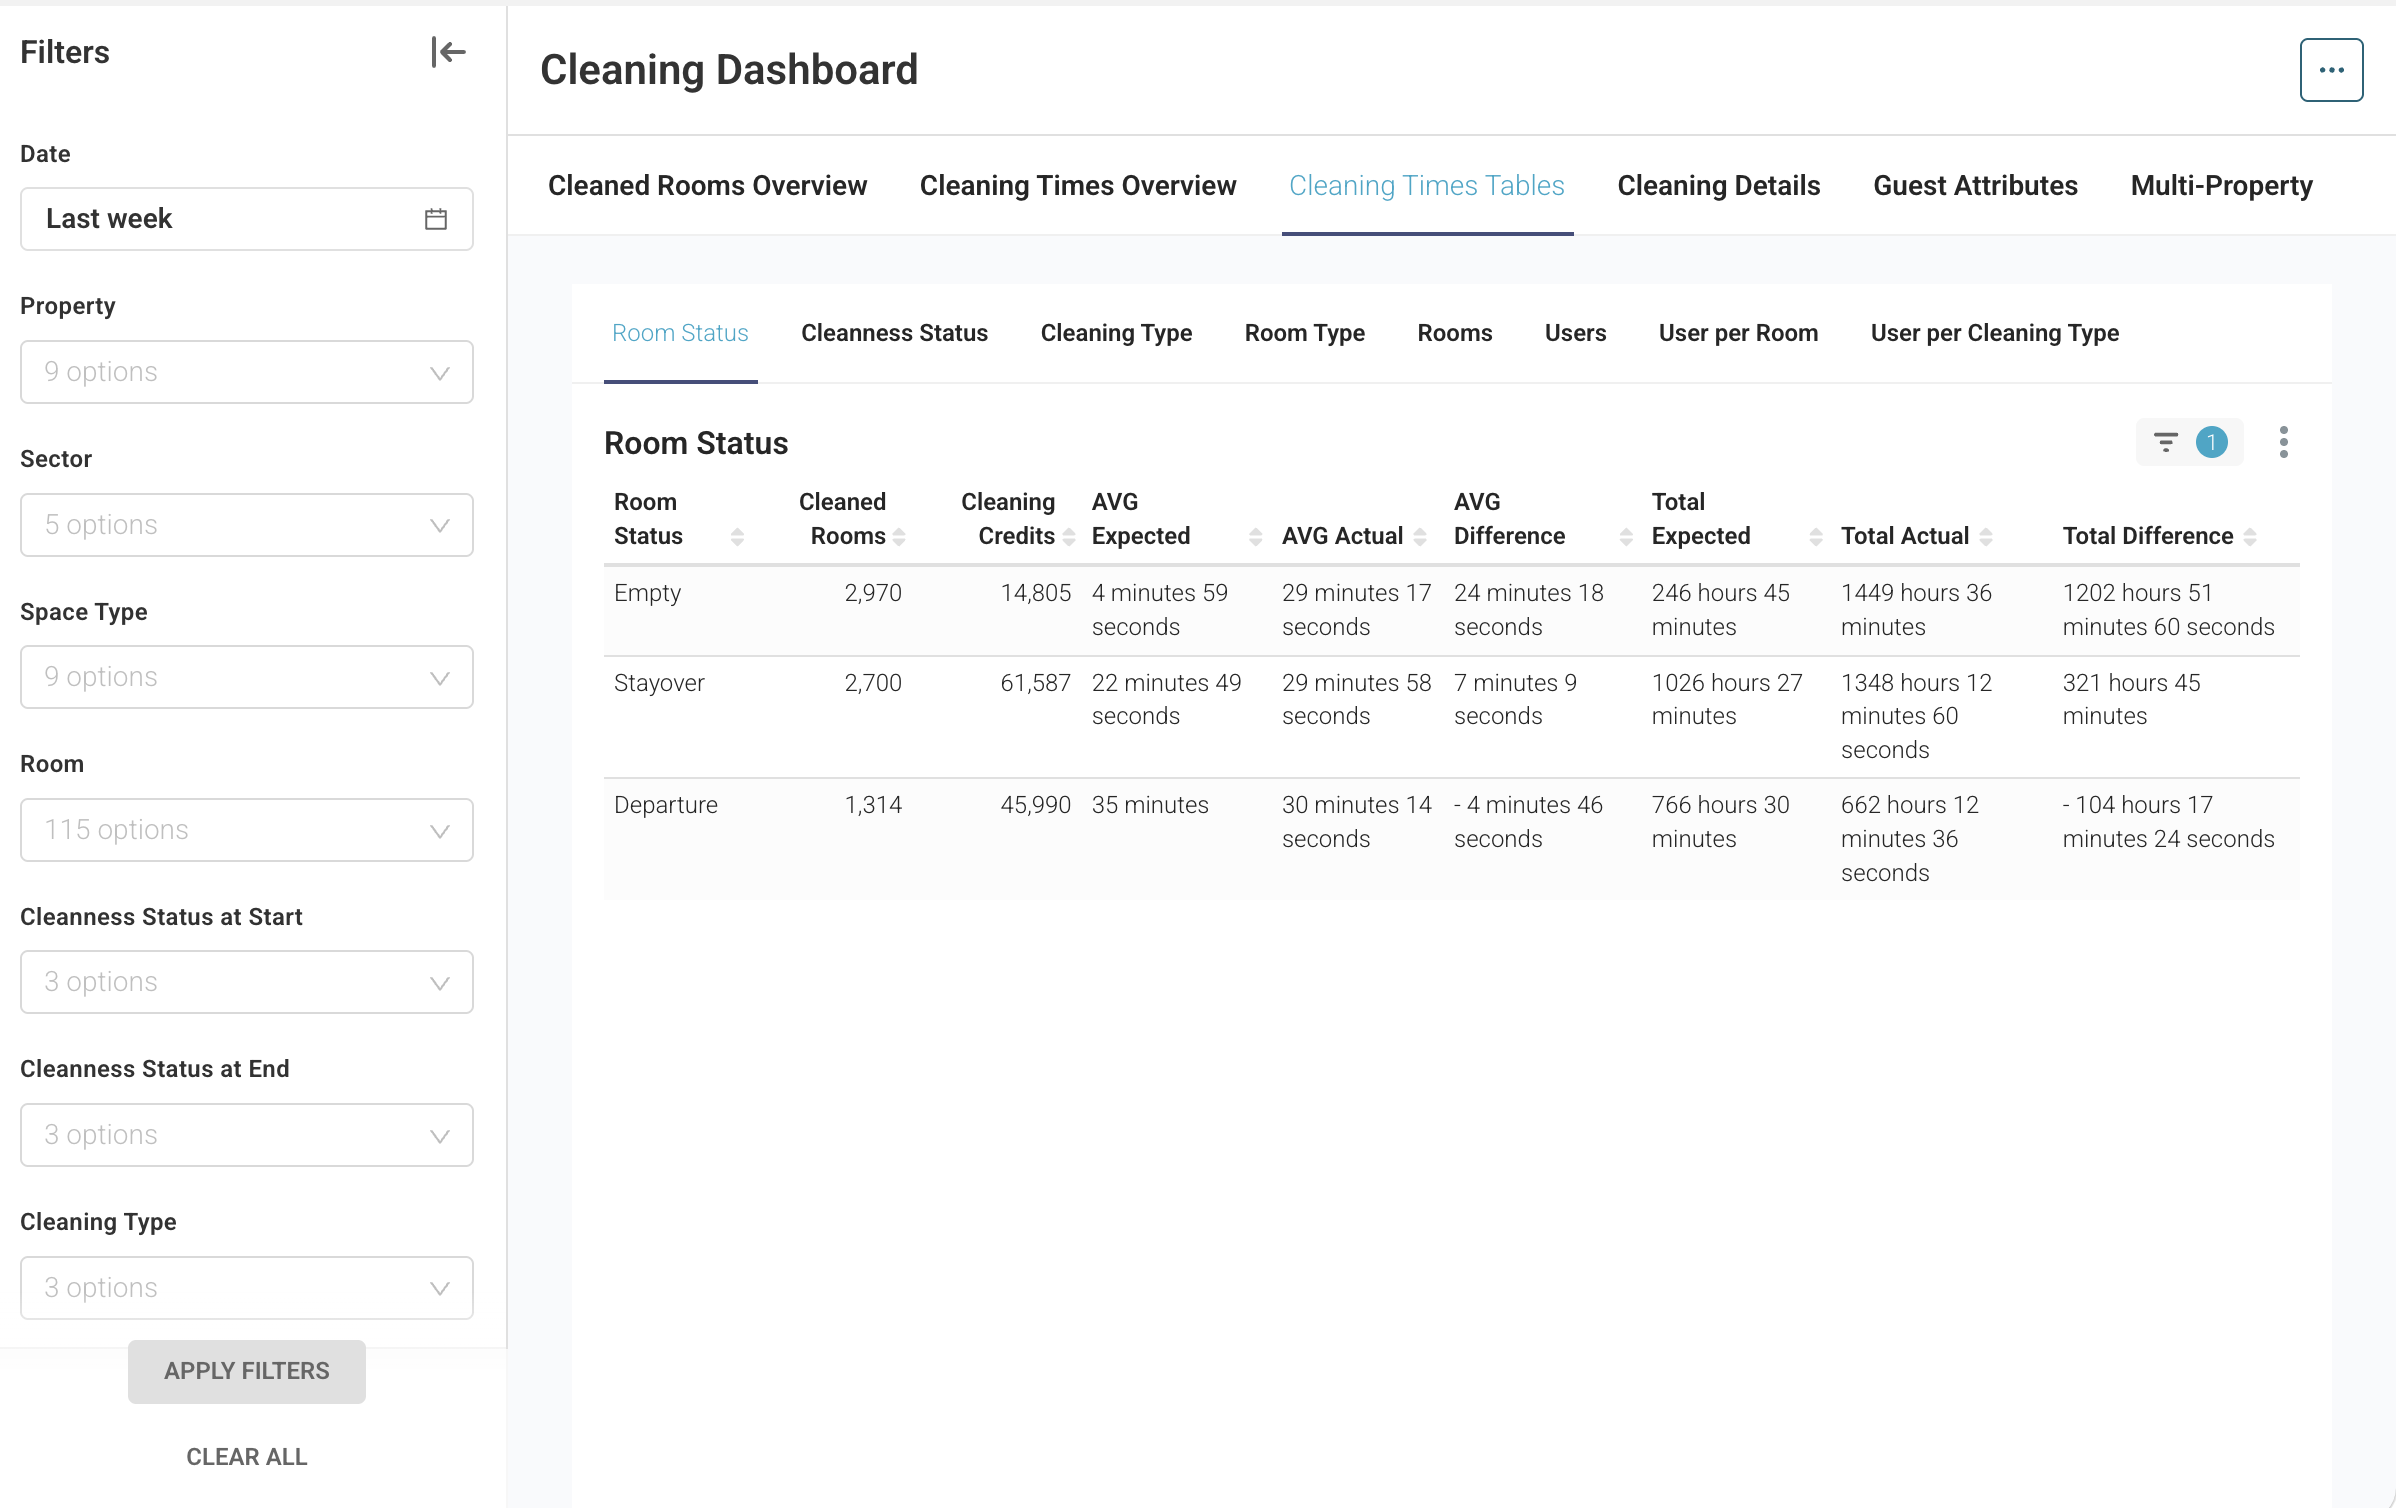
Task: Open the Room Type sub-tab
Action: tap(1305, 333)
